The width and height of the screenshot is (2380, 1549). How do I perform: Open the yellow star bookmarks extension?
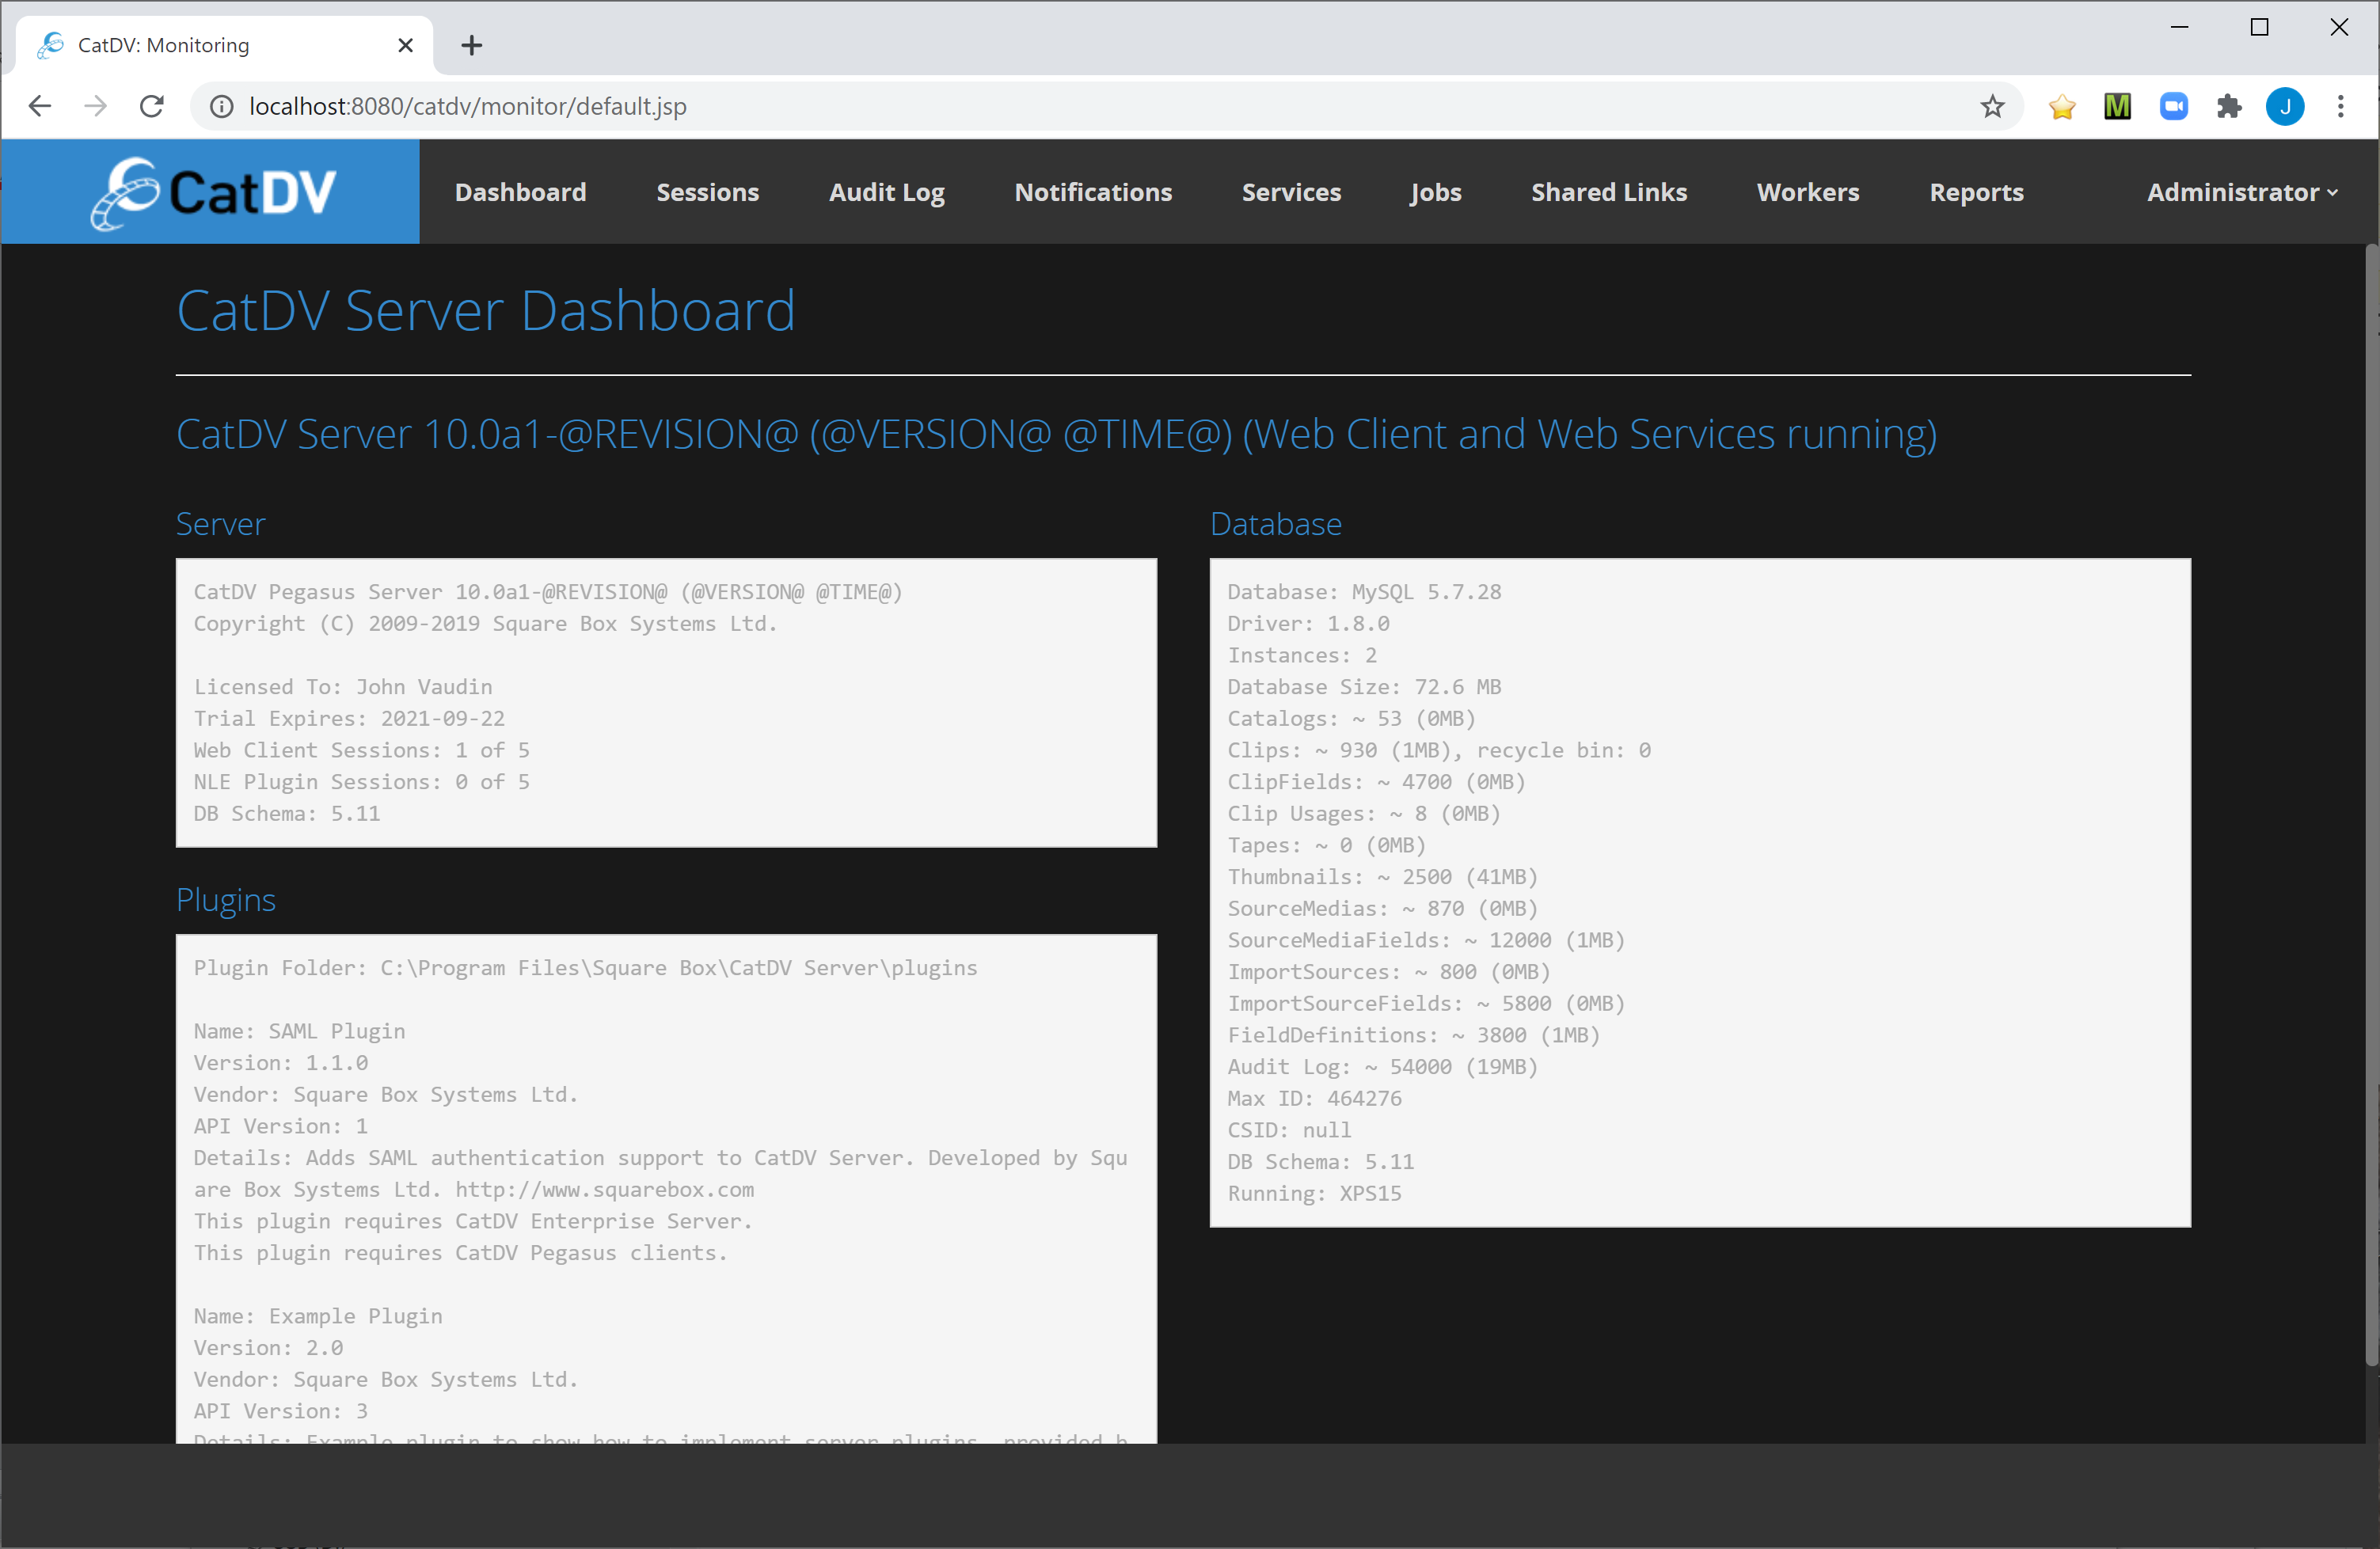[2062, 106]
